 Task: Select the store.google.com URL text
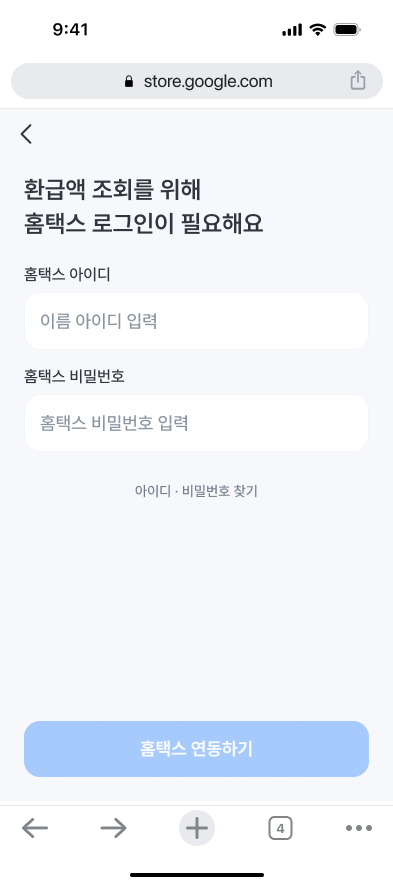point(208,81)
